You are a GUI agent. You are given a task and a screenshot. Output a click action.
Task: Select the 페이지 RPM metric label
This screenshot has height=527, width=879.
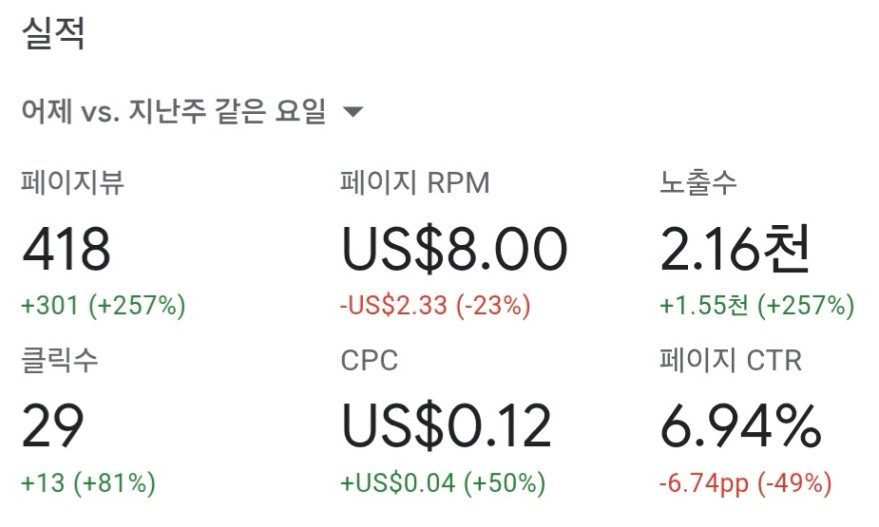(x=415, y=183)
